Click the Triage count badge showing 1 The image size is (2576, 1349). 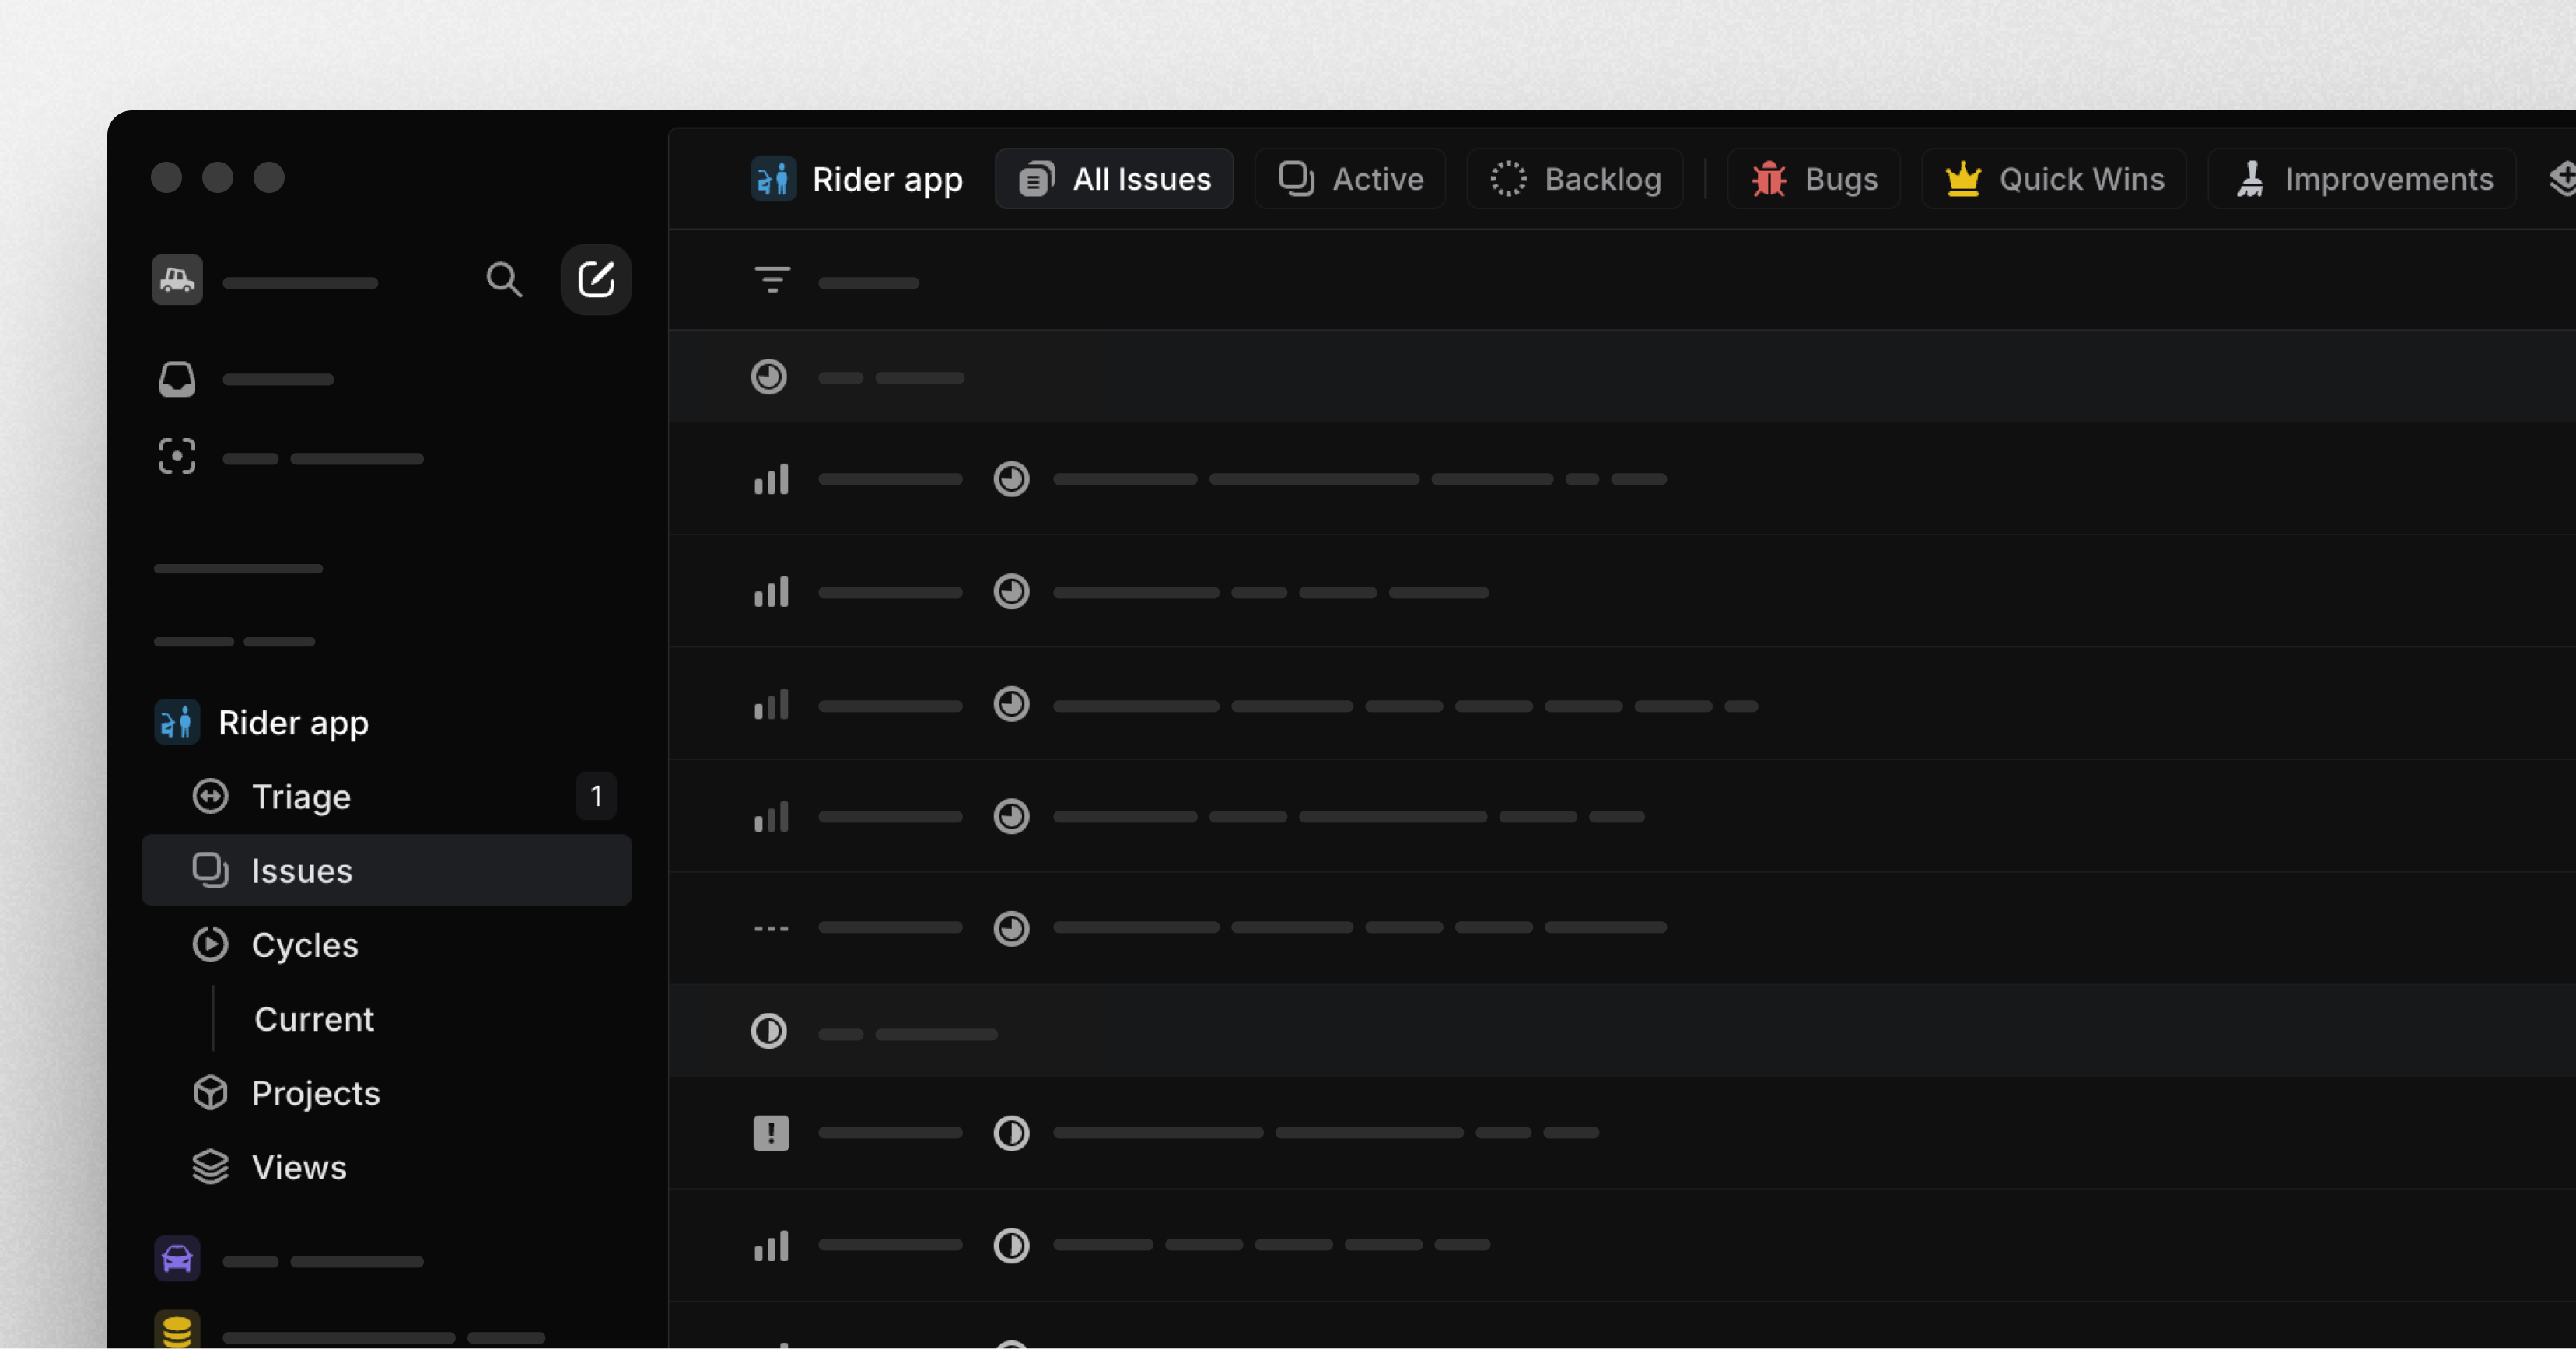click(596, 796)
